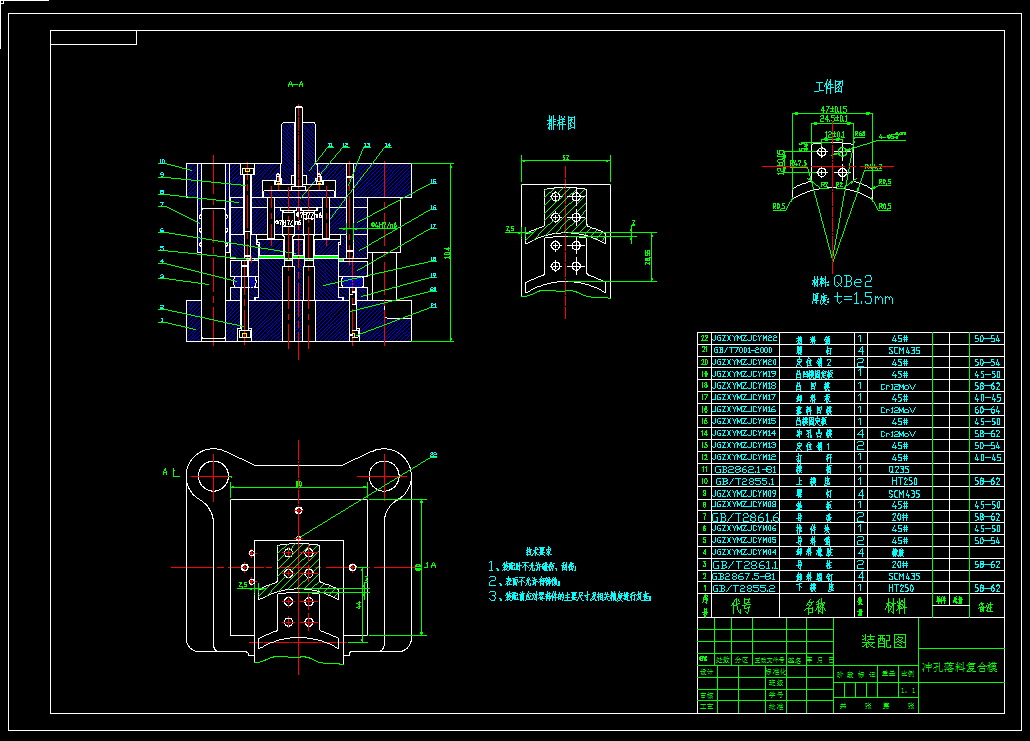Select the GB2867.5-81 code cell
Image resolution: width=1030 pixels, height=741 pixels.
click(745, 576)
